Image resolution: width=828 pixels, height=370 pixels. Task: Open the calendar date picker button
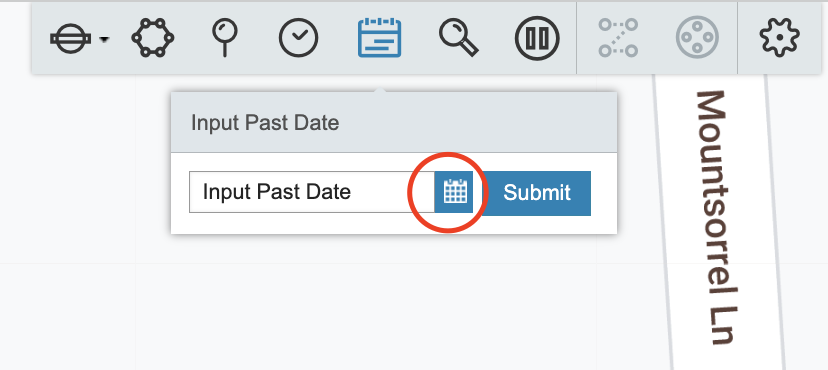[x=454, y=192]
